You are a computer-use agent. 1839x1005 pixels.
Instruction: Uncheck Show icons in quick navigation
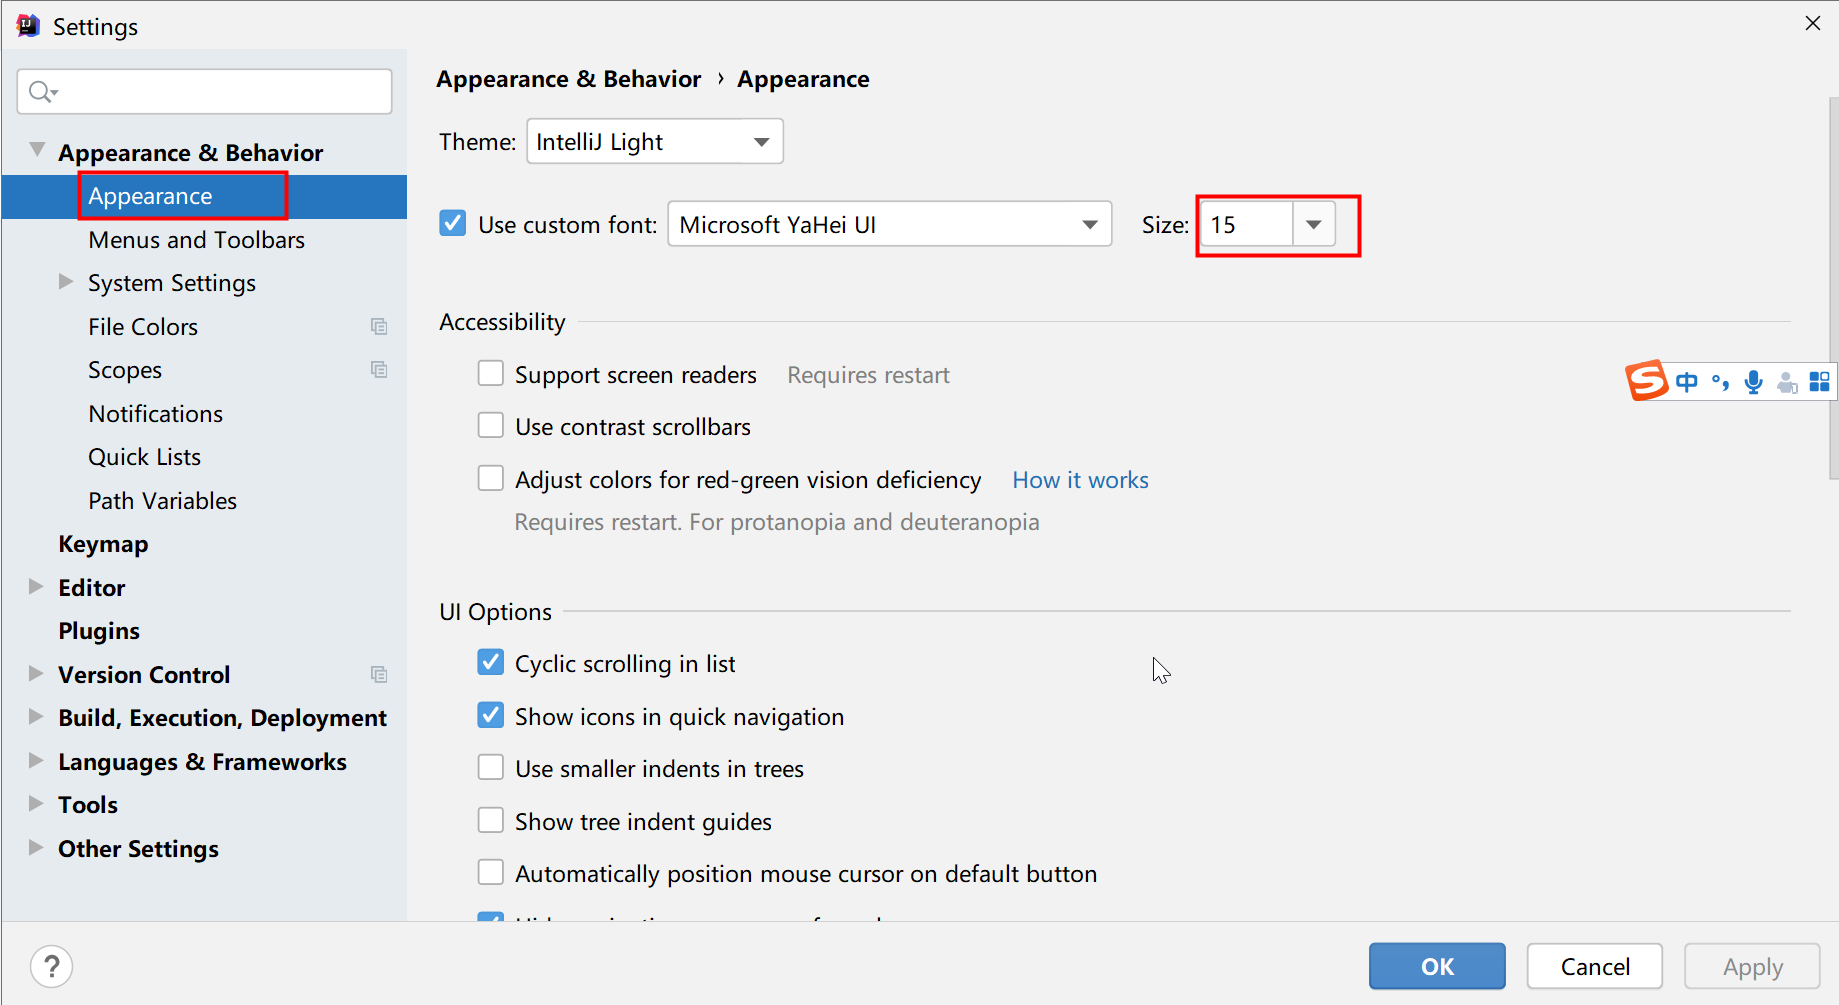491,716
